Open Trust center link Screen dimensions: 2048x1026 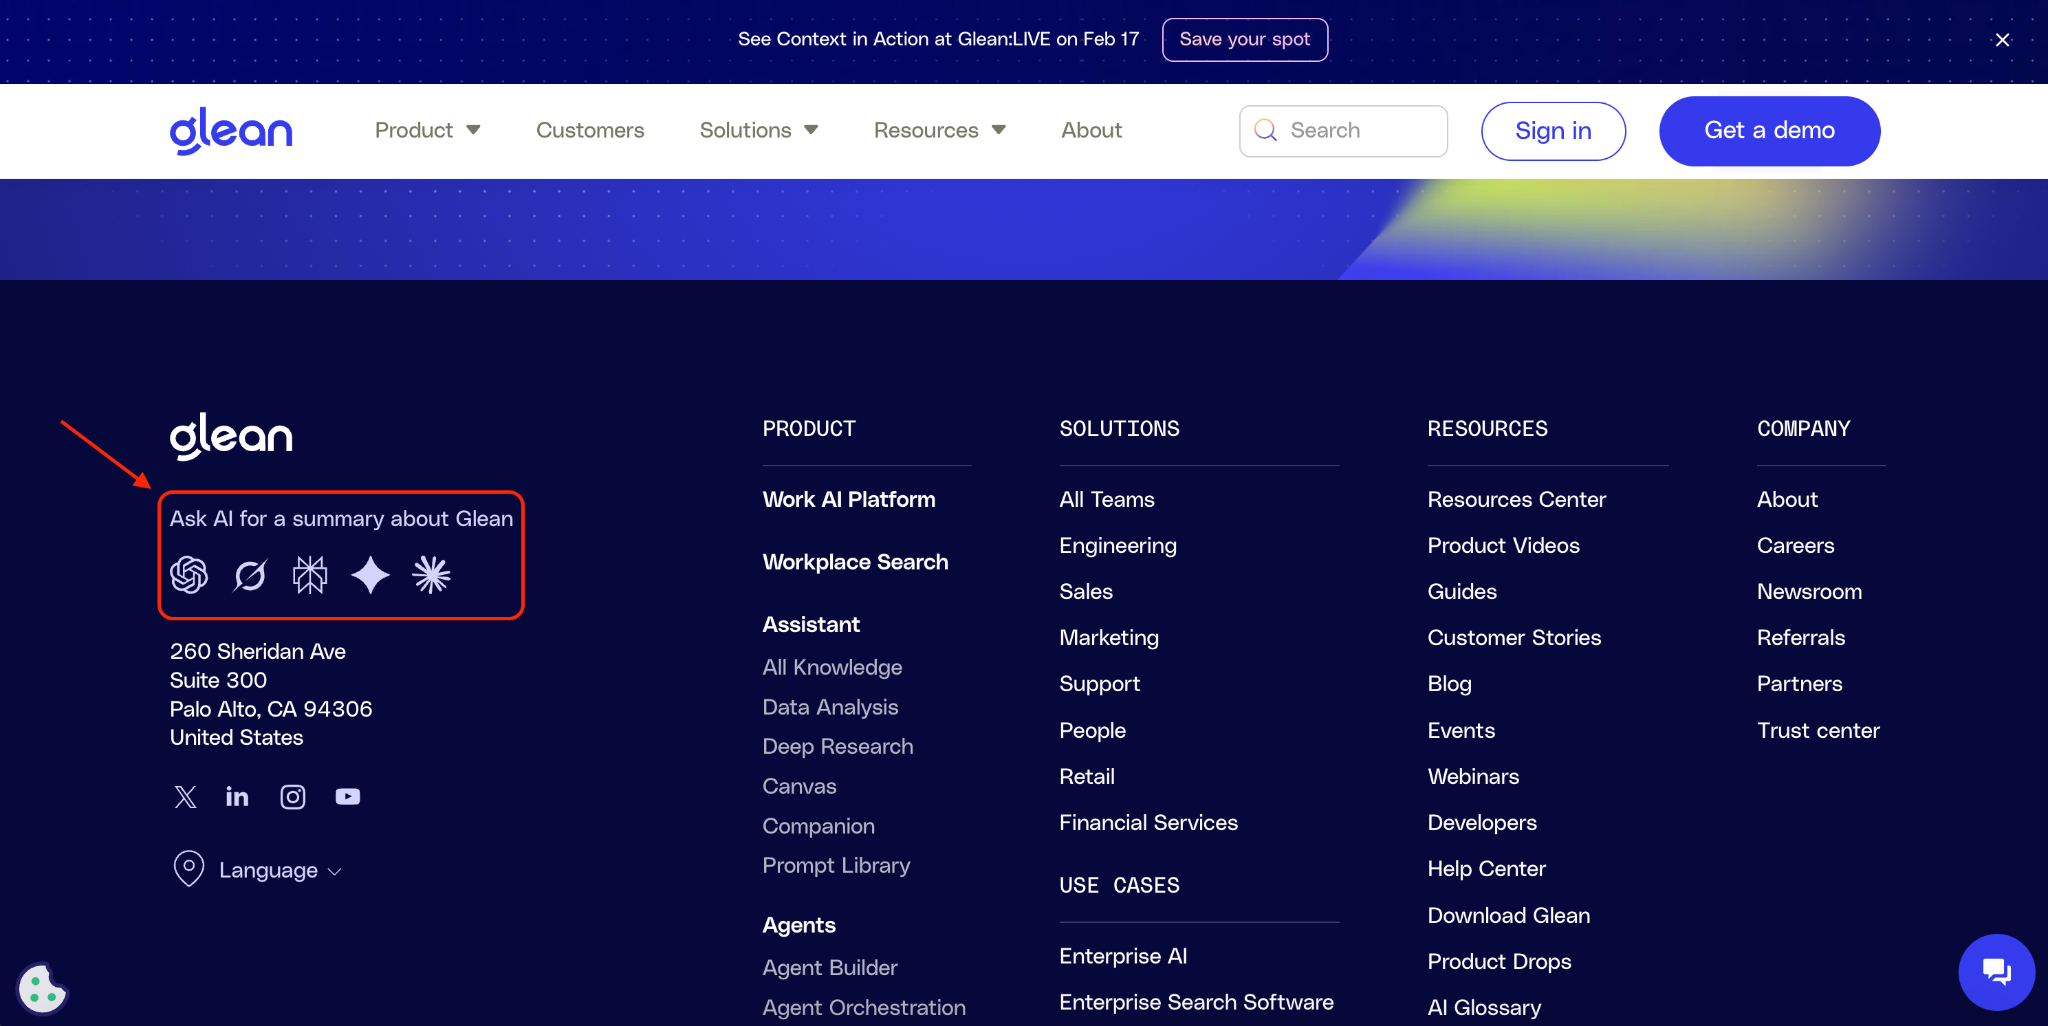pyautogui.click(x=1818, y=730)
